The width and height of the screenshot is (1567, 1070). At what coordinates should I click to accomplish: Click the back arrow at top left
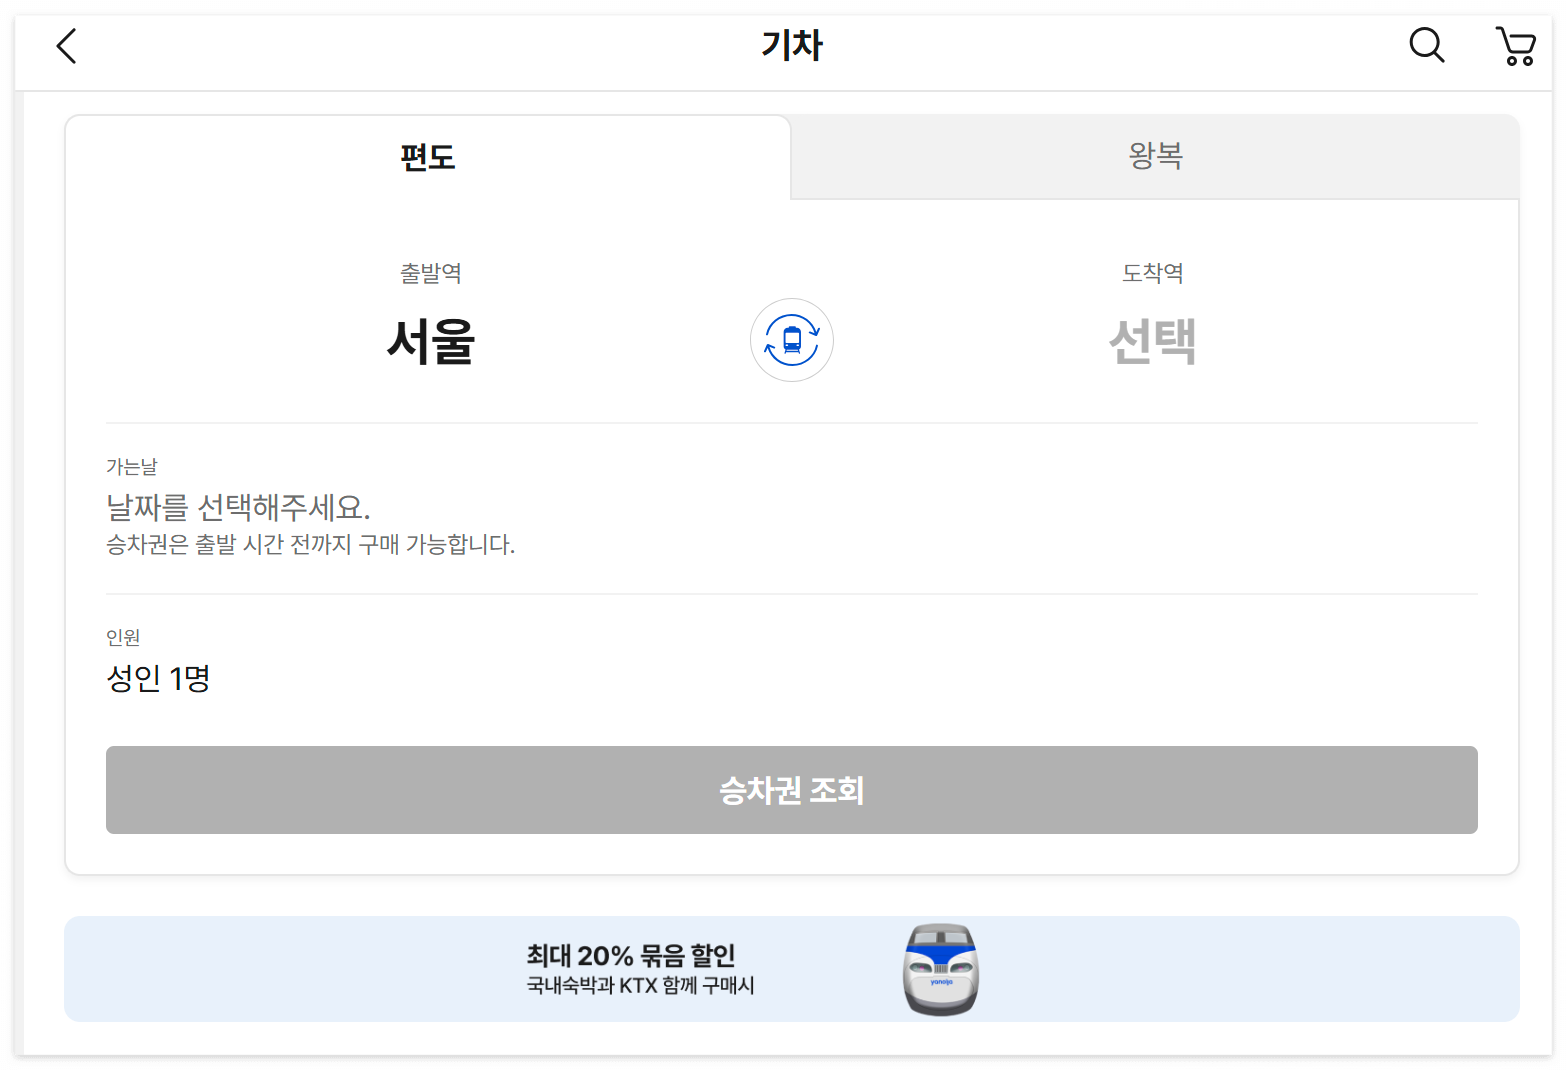pyautogui.click(x=66, y=46)
